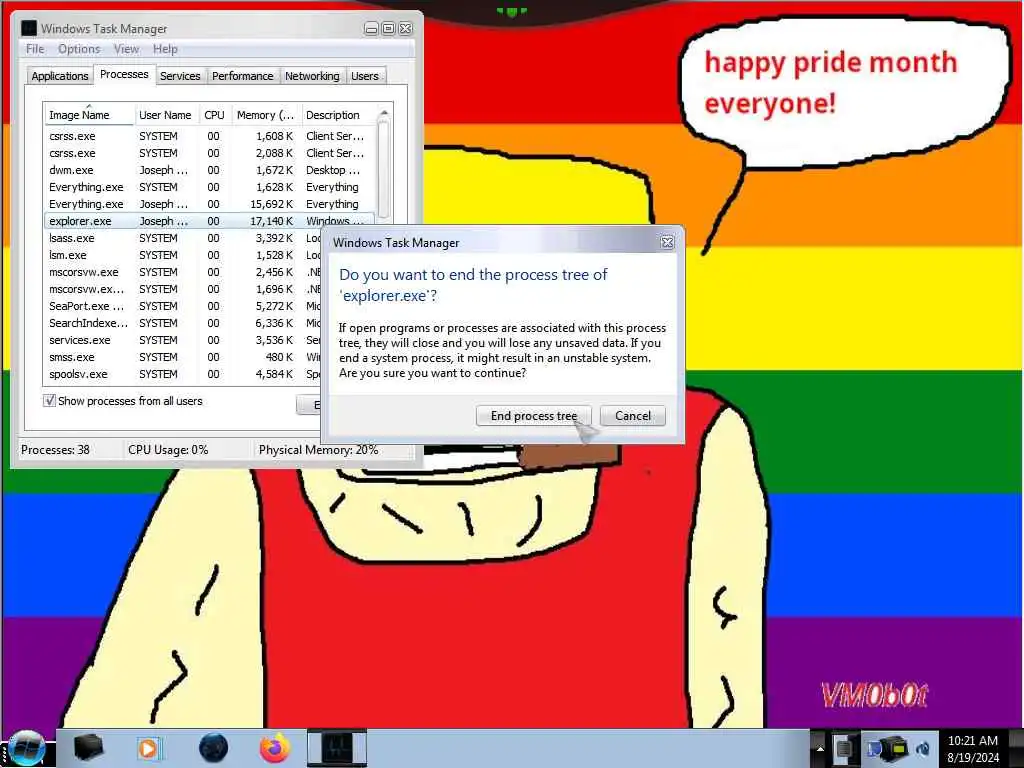Image resolution: width=1024 pixels, height=768 pixels.
Task: Close the main Task Manager window
Action: (x=406, y=28)
